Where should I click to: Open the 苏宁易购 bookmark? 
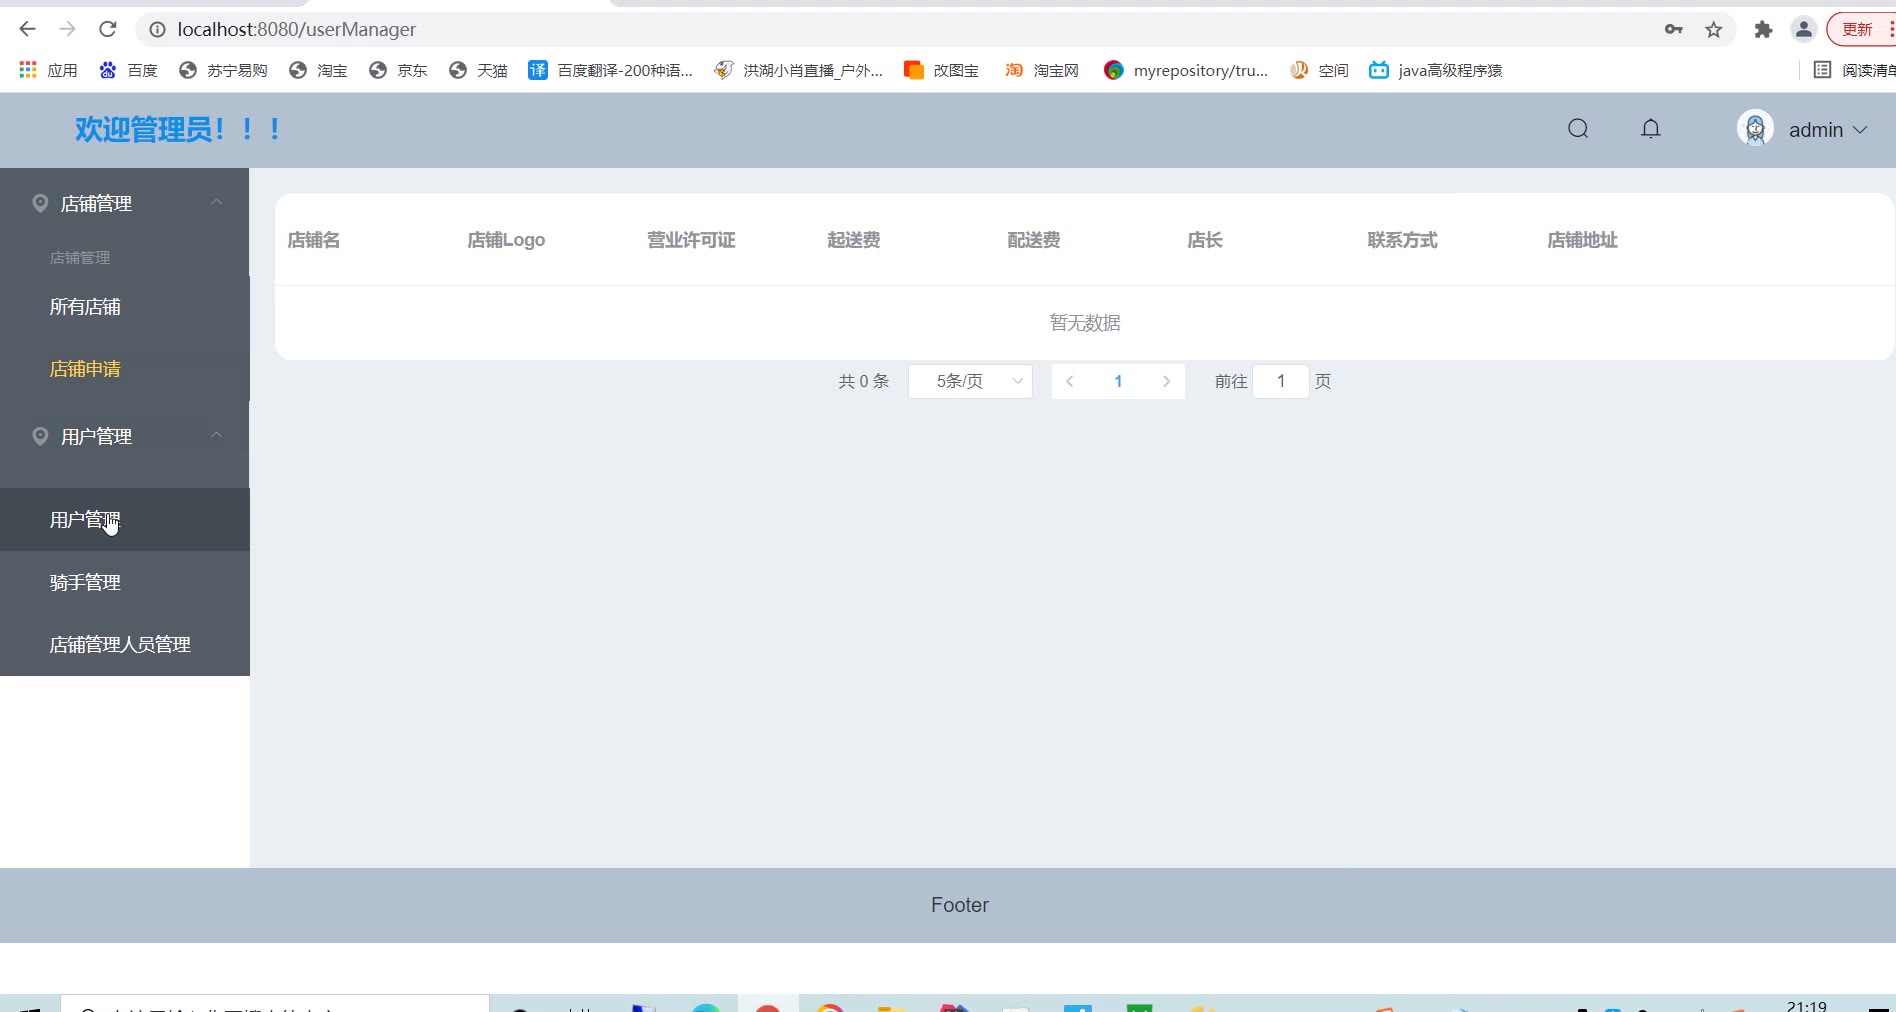click(x=223, y=70)
